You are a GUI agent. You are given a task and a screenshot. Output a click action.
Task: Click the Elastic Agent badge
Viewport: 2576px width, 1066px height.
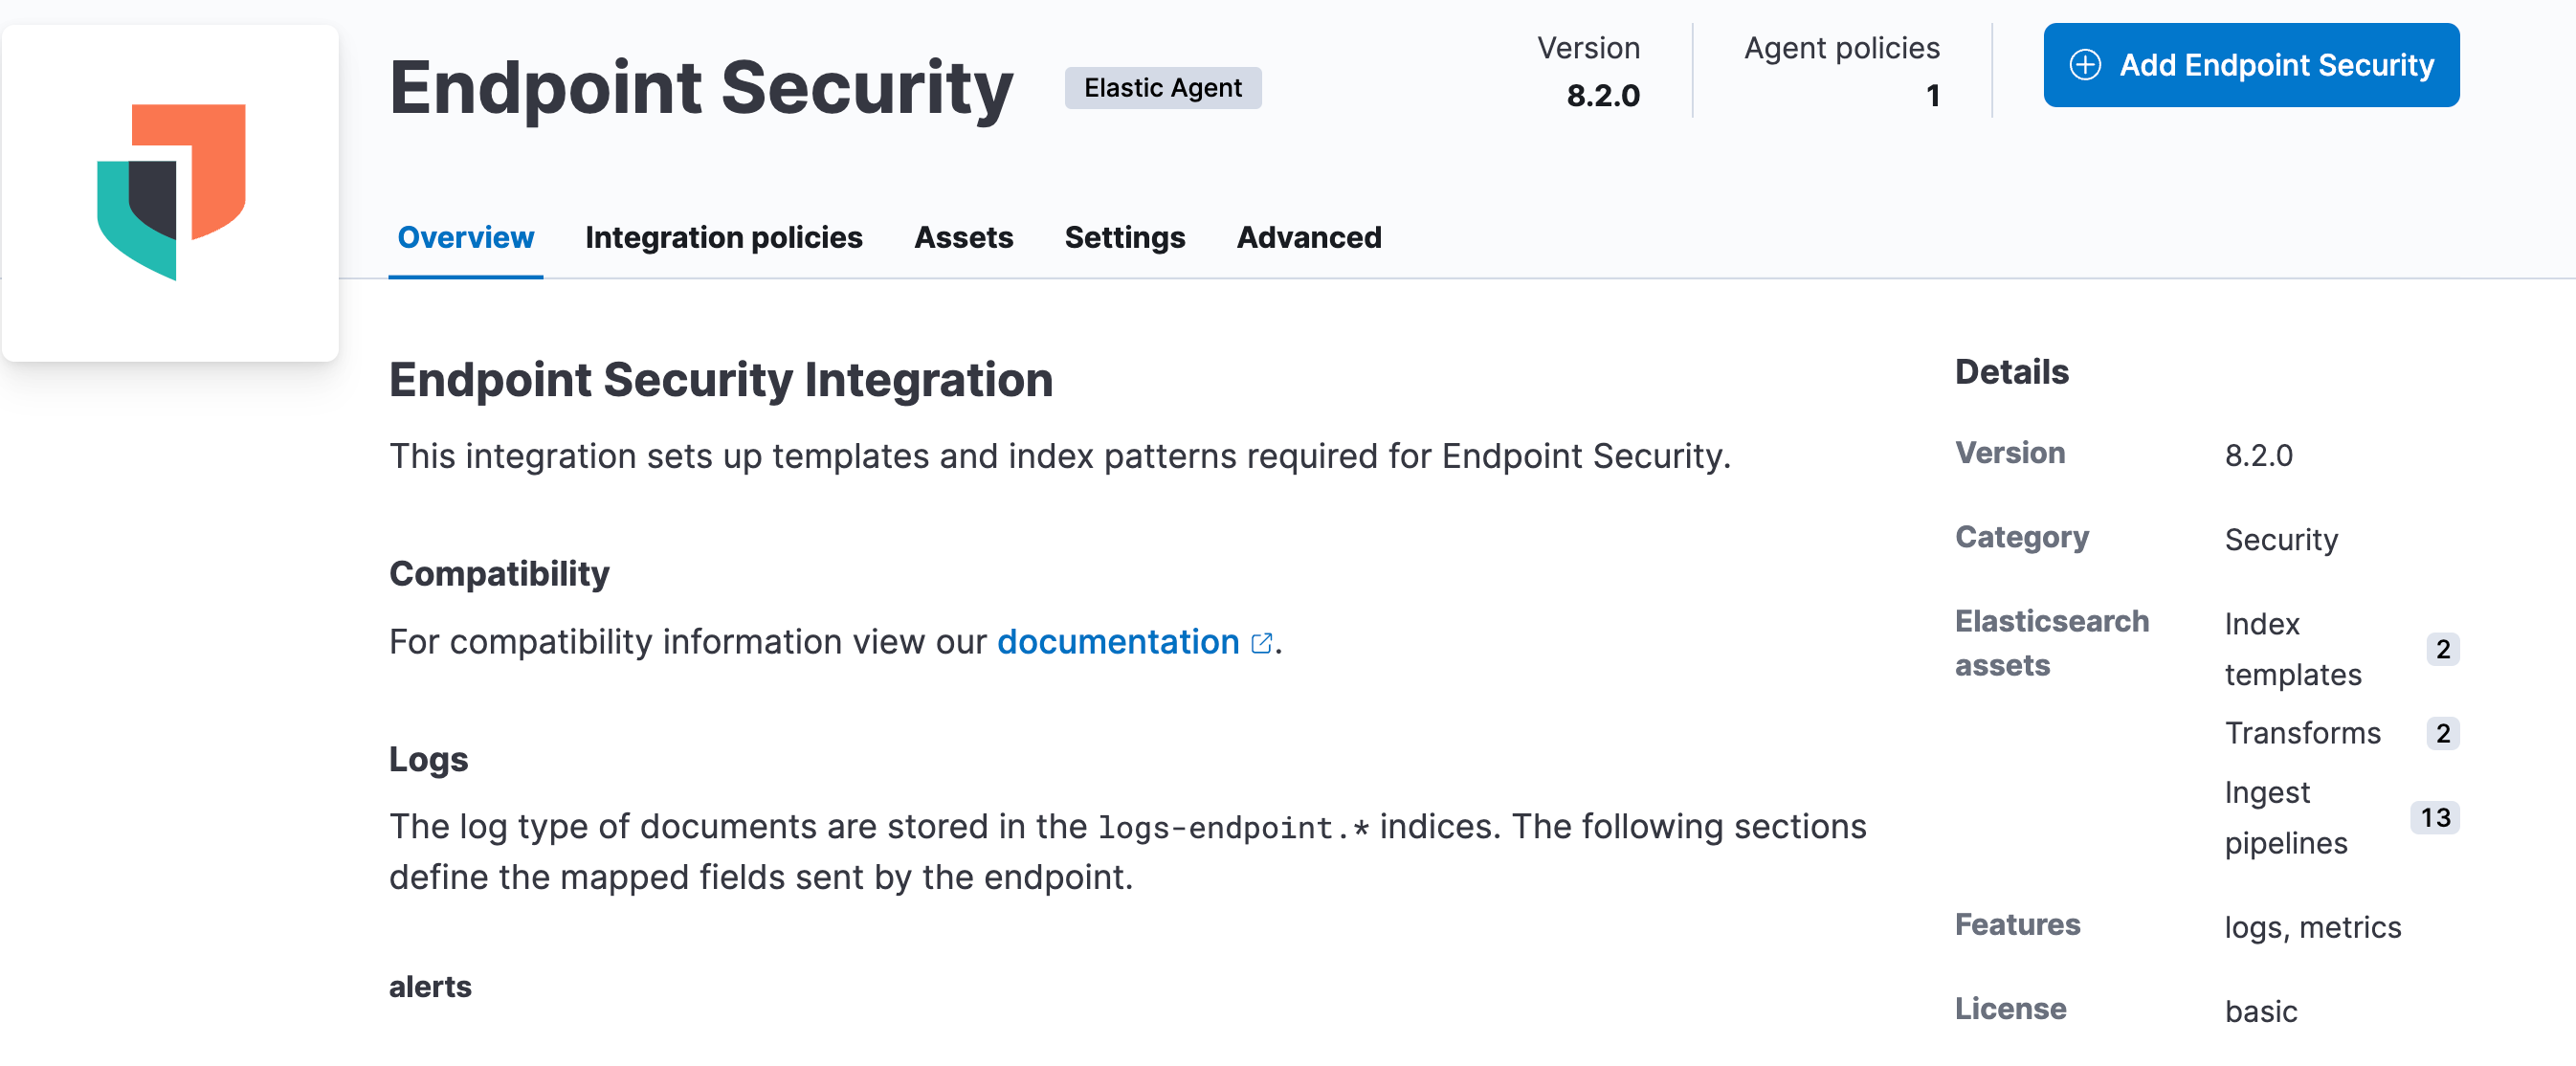point(1163,88)
